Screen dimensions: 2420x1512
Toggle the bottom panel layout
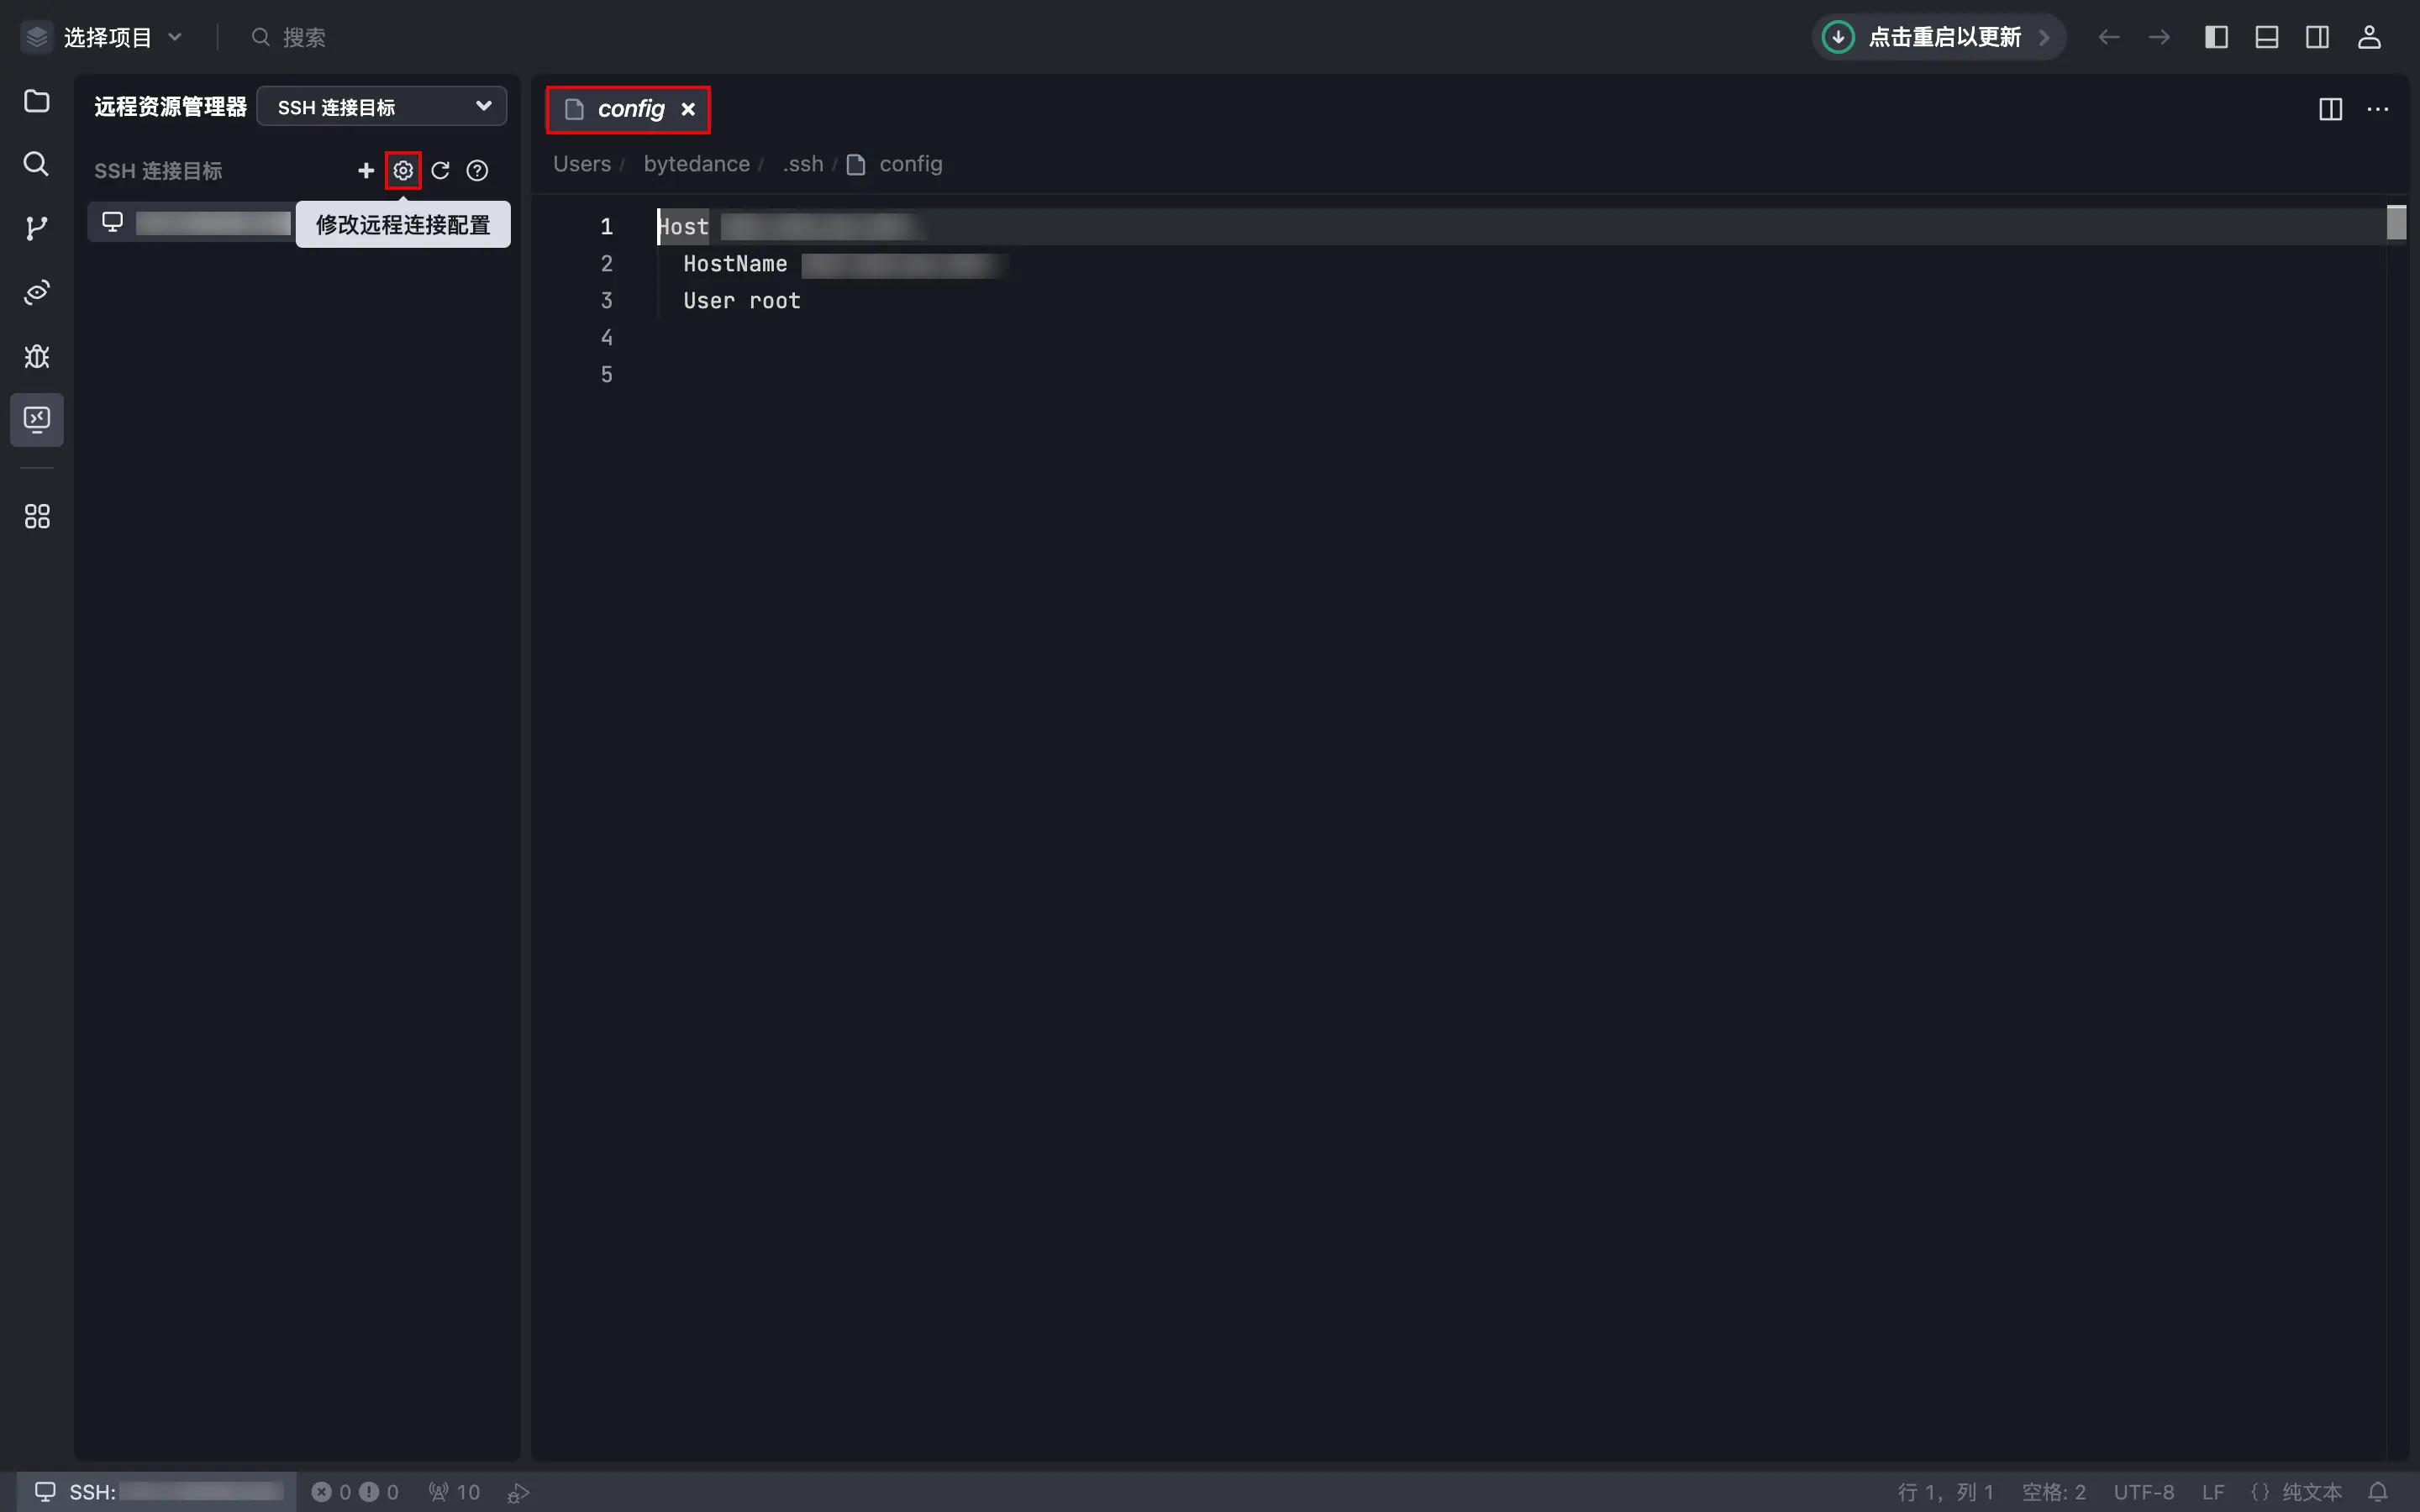pyautogui.click(x=2267, y=37)
